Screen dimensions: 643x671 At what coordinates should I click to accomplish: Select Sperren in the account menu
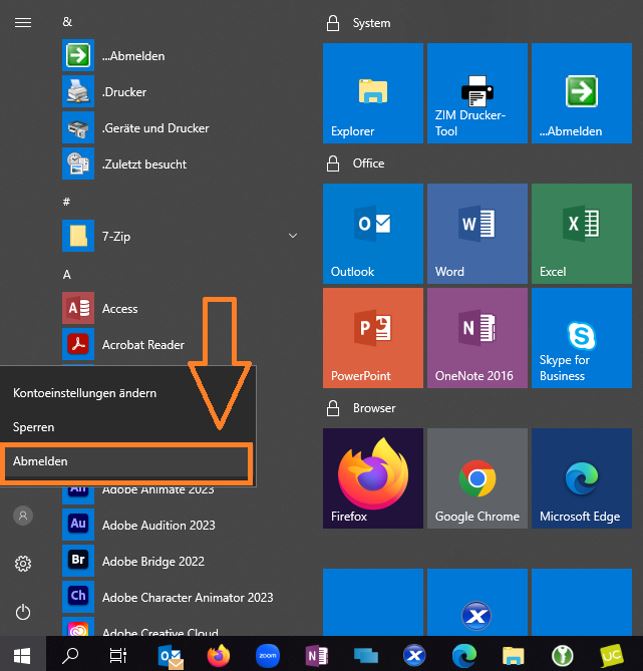coord(33,427)
